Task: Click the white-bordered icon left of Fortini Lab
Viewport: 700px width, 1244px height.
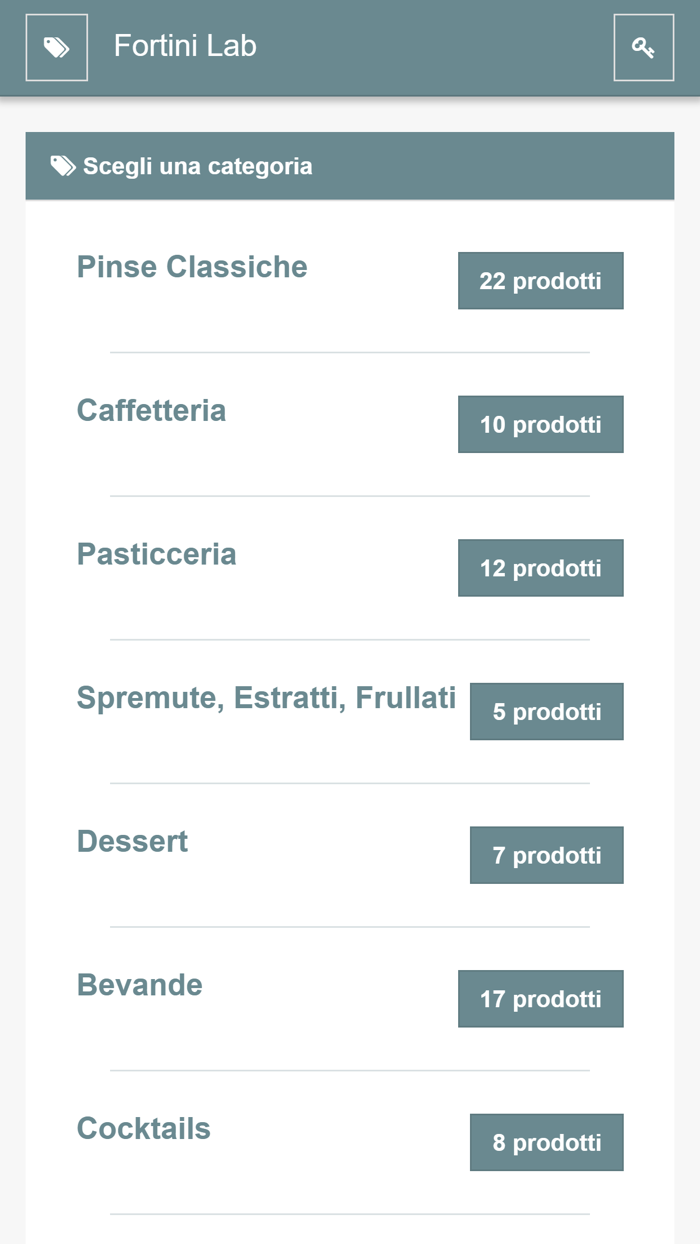Action: pyautogui.click(x=56, y=46)
